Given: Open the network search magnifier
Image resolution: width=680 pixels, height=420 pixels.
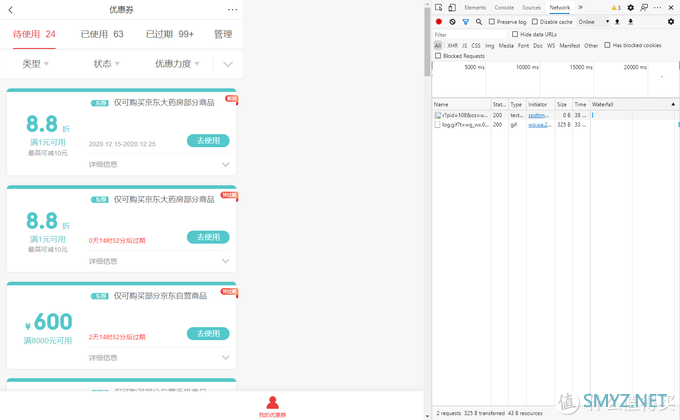Looking at the screenshot, I should click(x=479, y=21).
